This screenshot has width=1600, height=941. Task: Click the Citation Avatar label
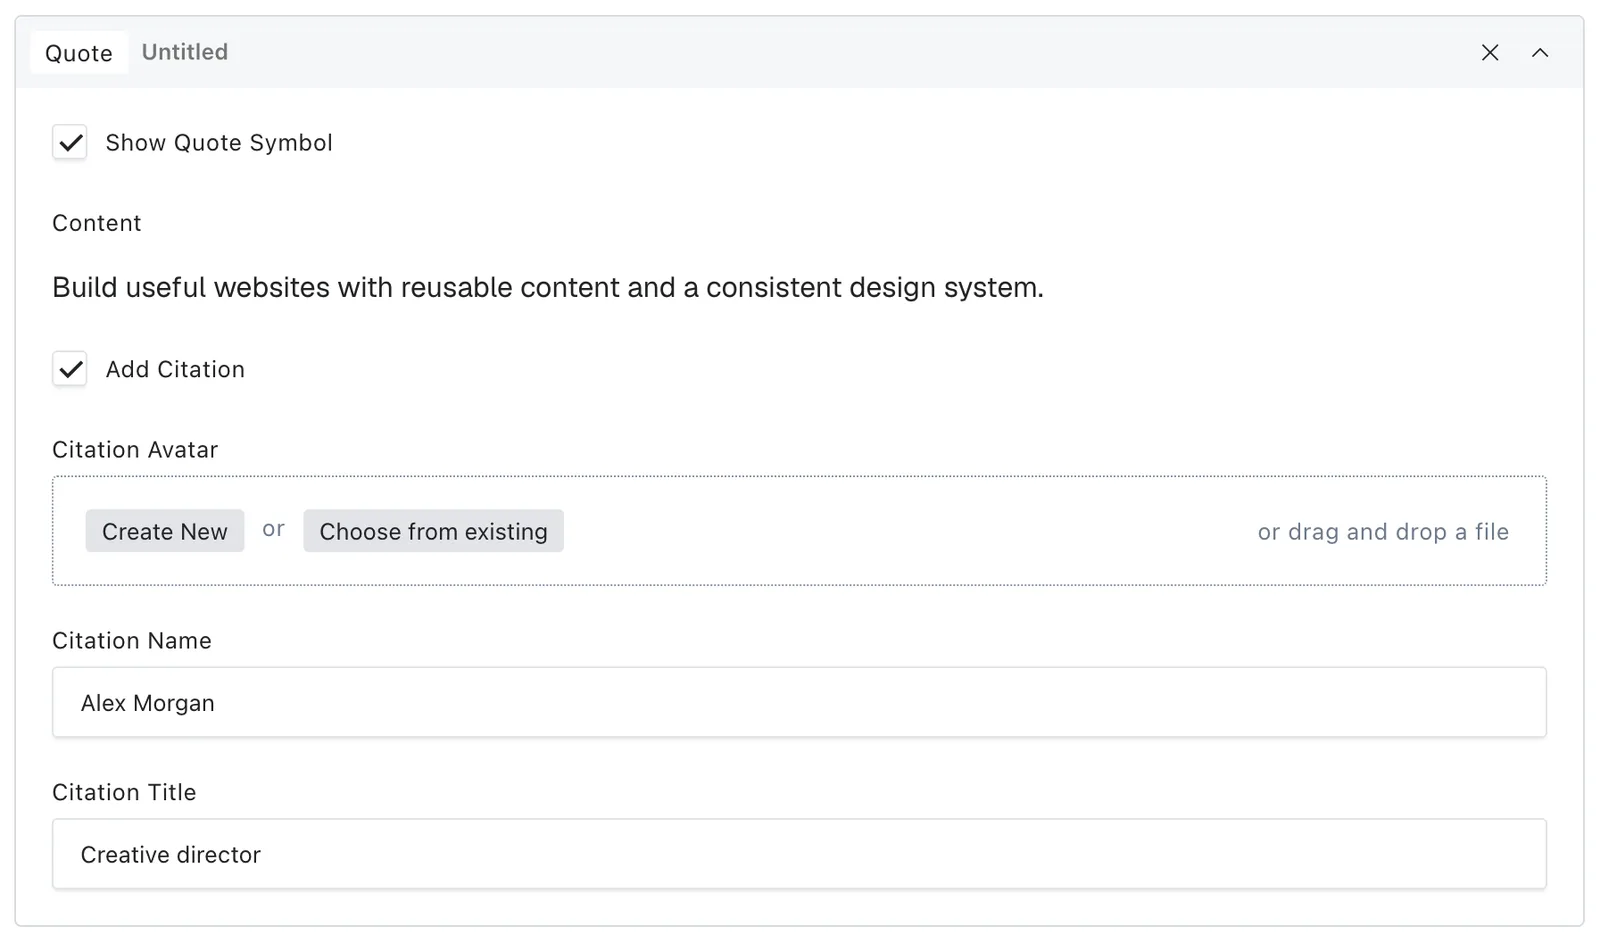(135, 450)
